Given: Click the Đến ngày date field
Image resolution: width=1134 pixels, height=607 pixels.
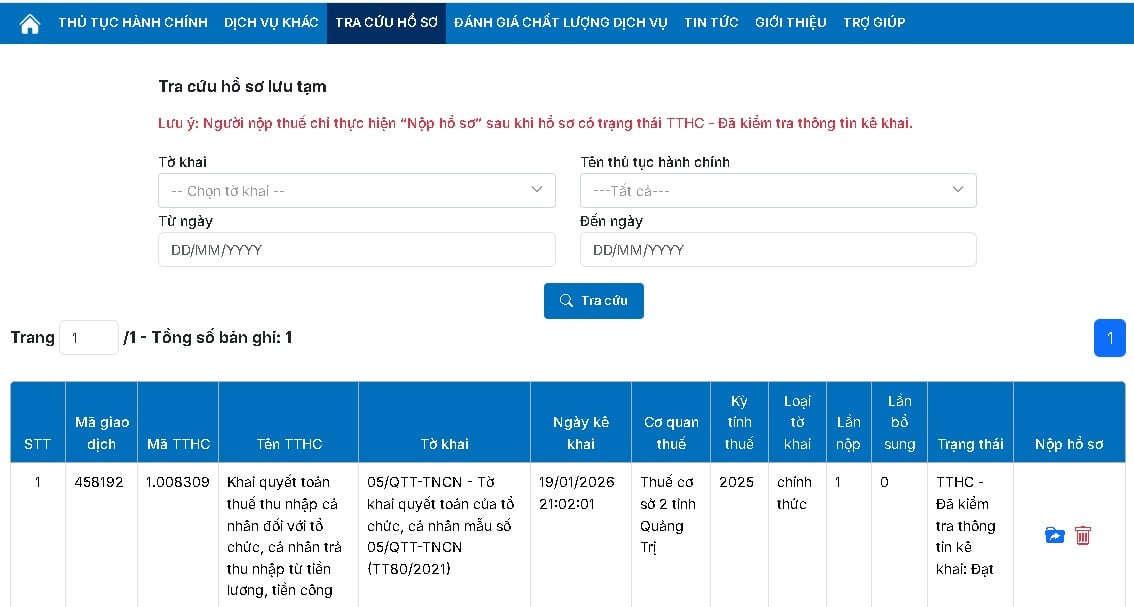Looking at the screenshot, I should [778, 250].
